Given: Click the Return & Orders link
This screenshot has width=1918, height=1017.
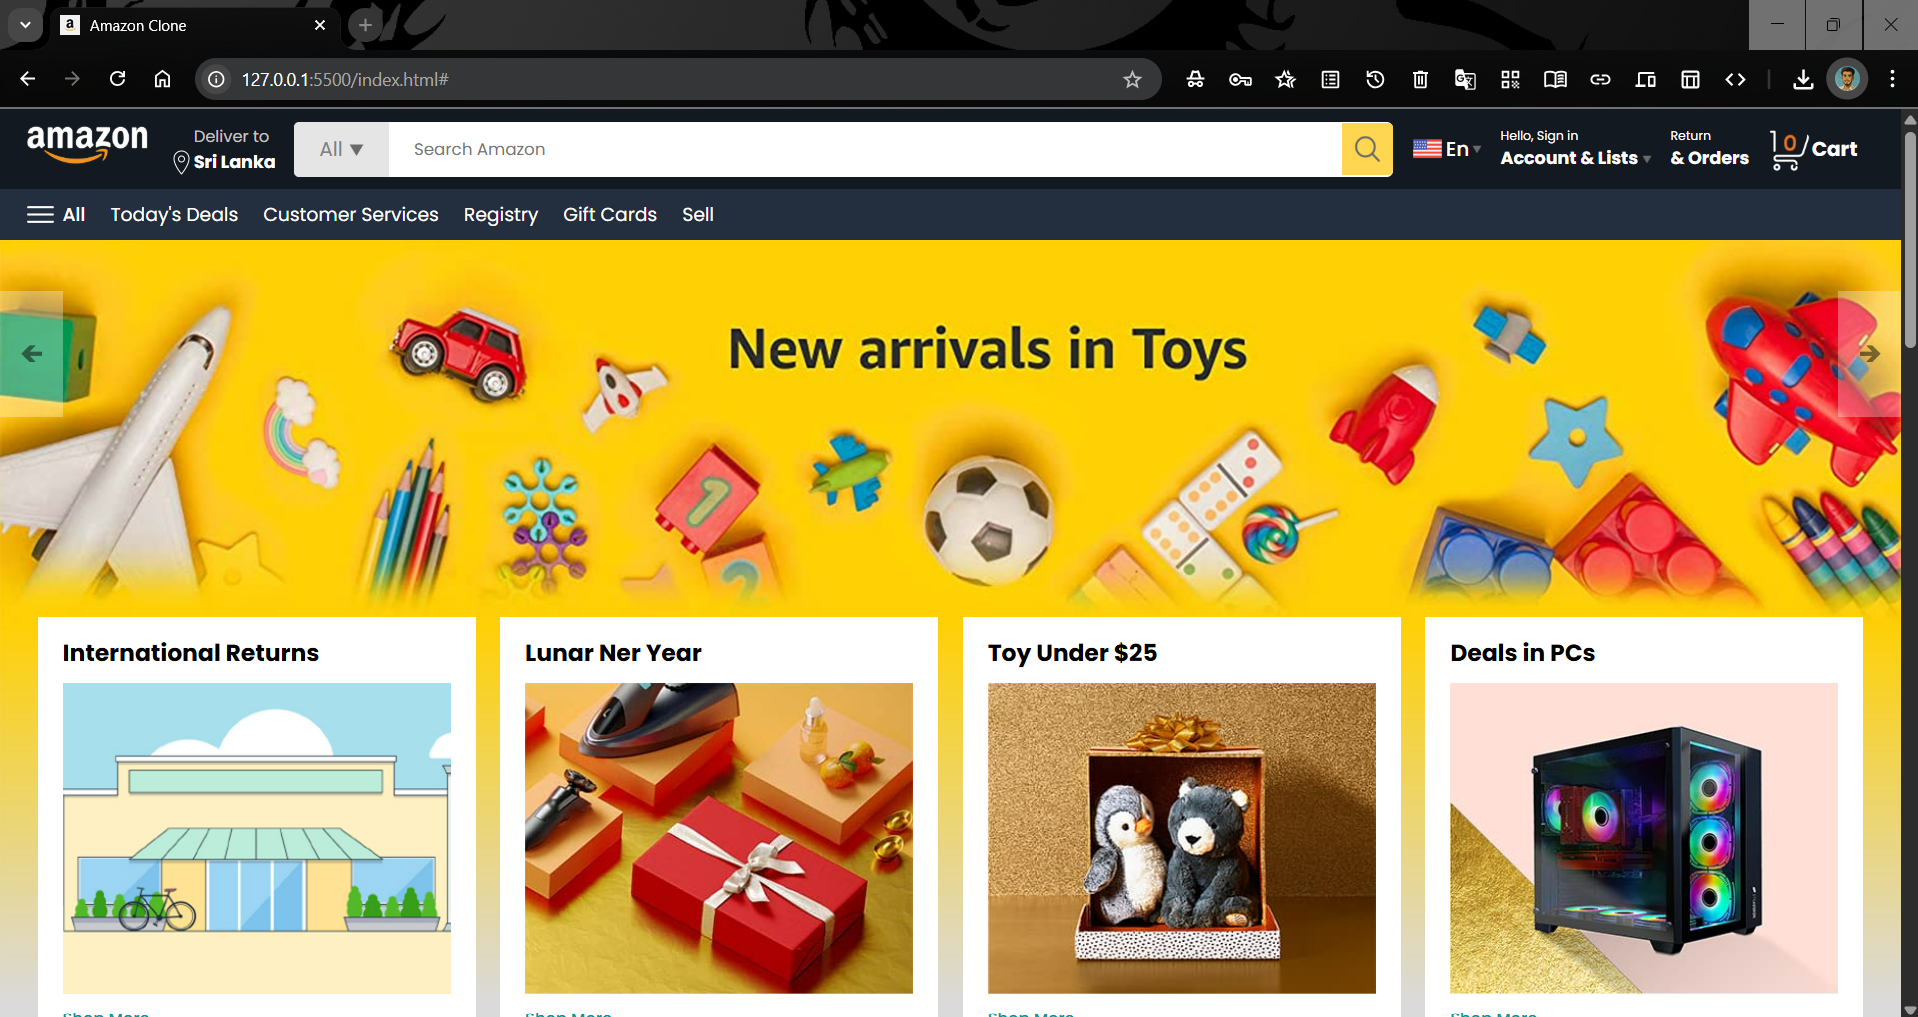Looking at the screenshot, I should [1709, 148].
